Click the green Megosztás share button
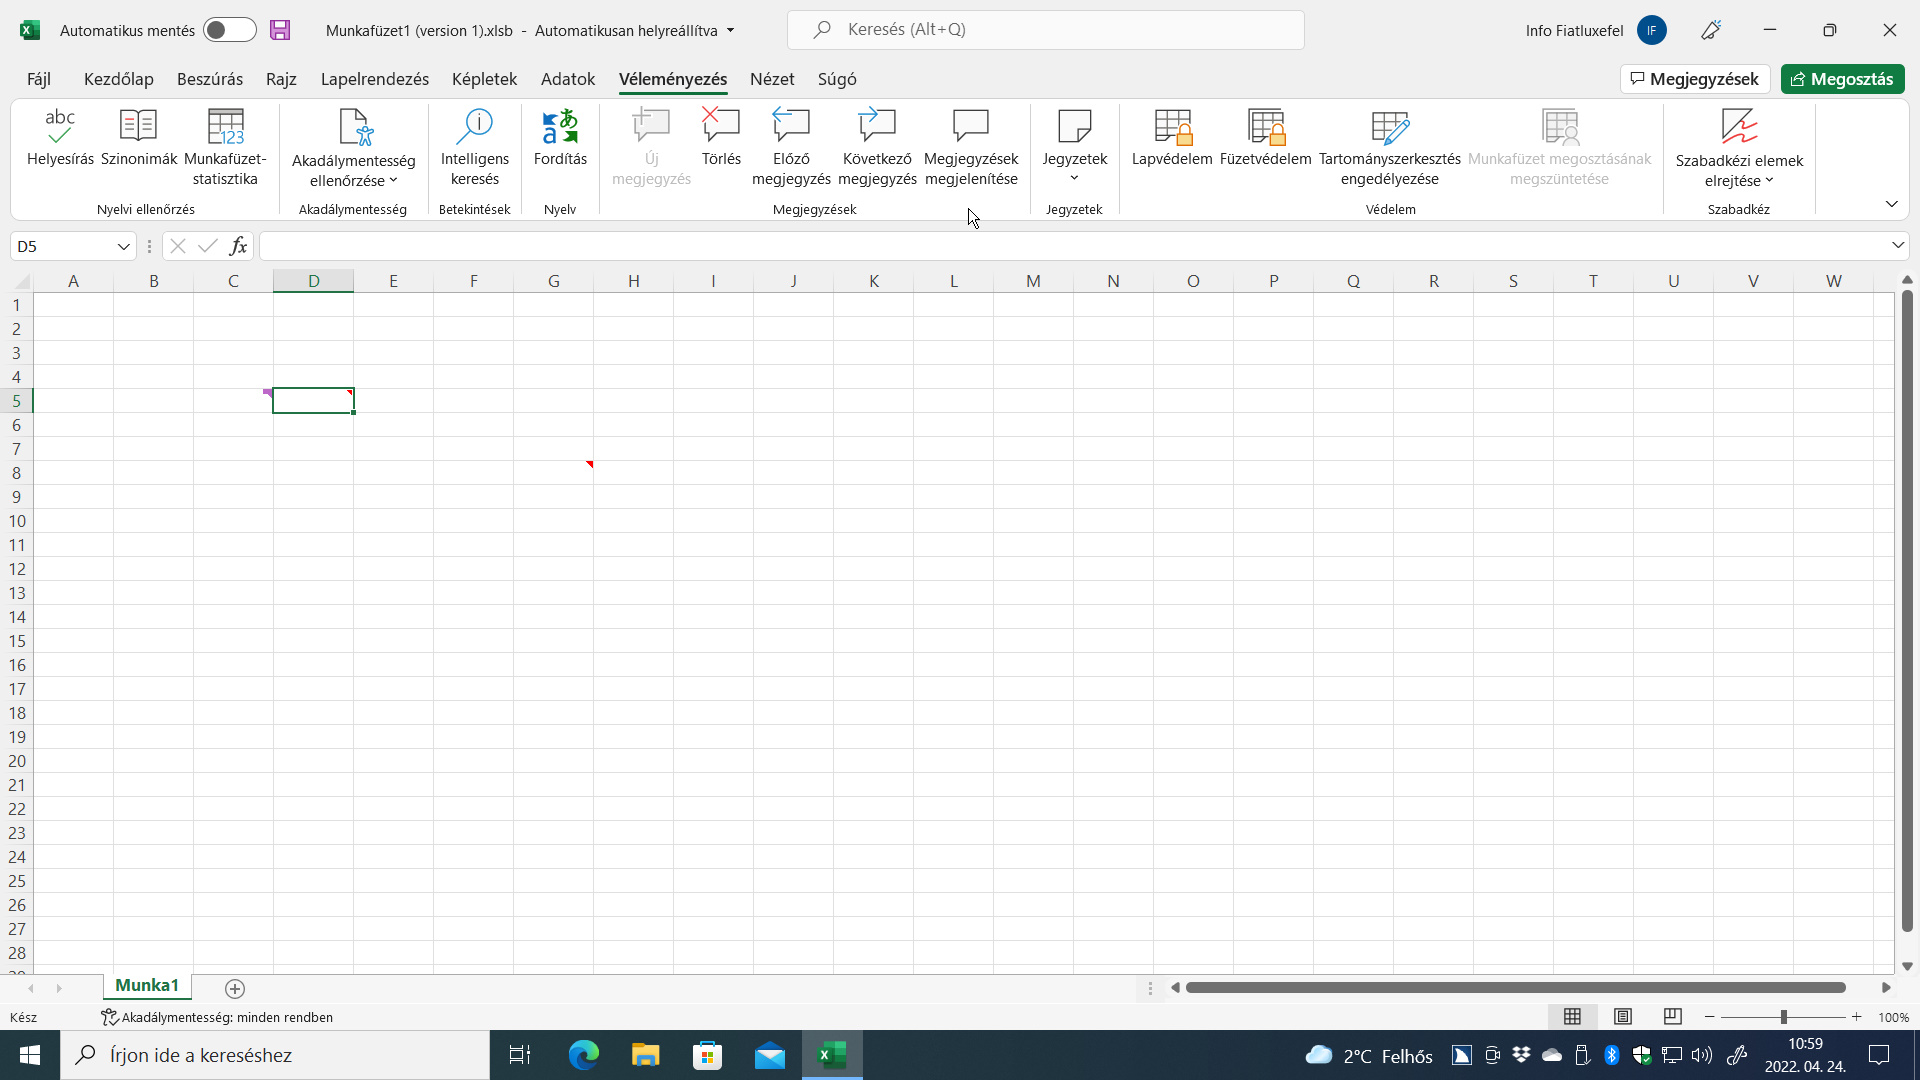The height and width of the screenshot is (1080, 1920). tap(1842, 79)
